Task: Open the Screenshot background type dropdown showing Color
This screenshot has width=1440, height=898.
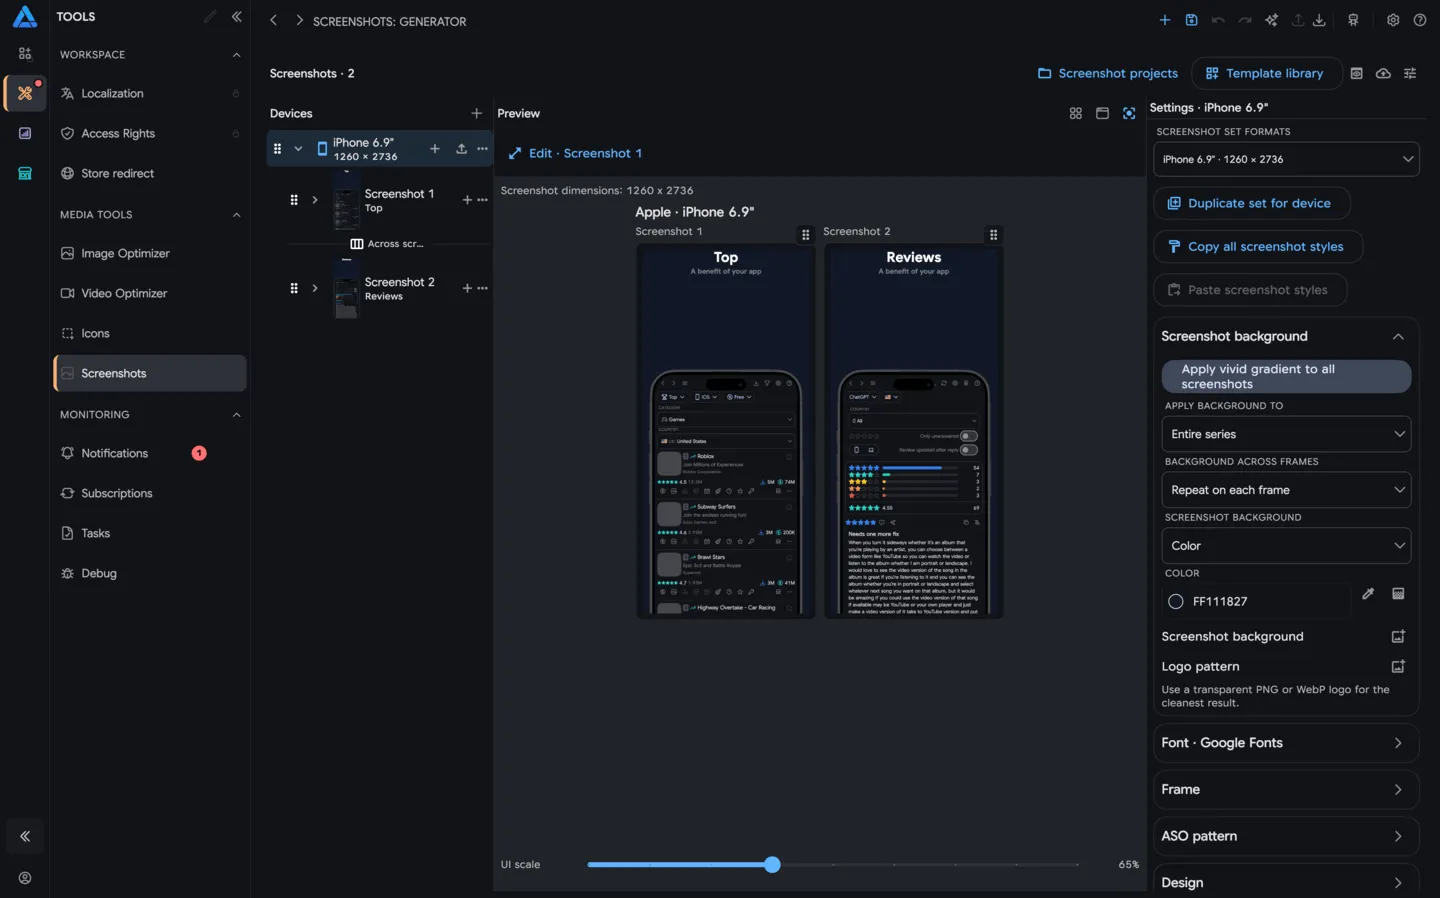Action: (x=1286, y=546)
